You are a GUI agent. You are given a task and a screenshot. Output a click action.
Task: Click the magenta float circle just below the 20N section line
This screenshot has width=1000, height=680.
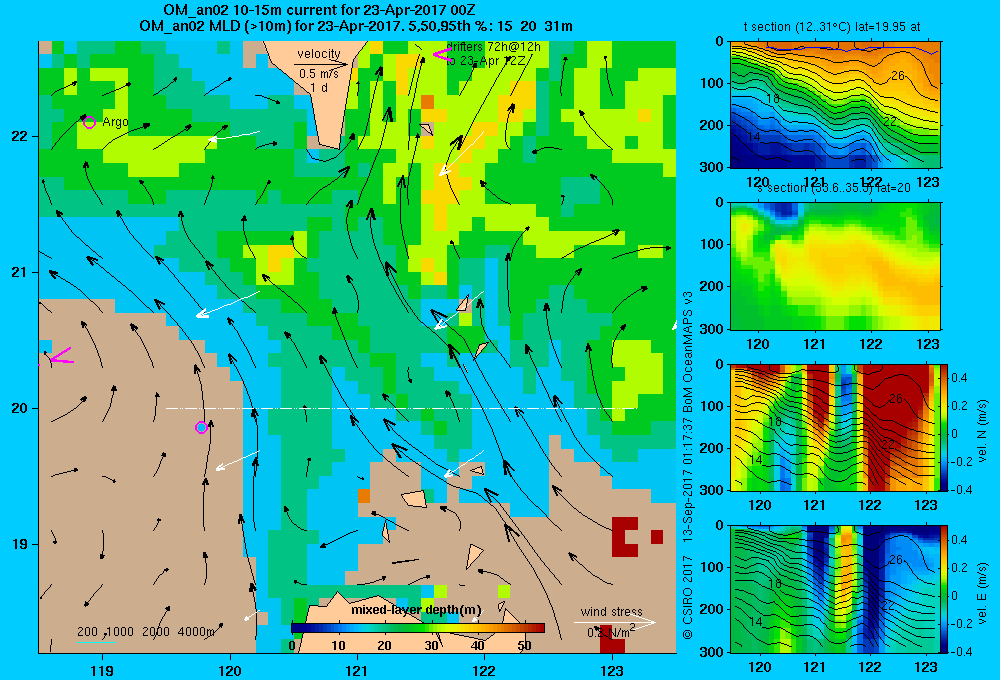(201, 427)
